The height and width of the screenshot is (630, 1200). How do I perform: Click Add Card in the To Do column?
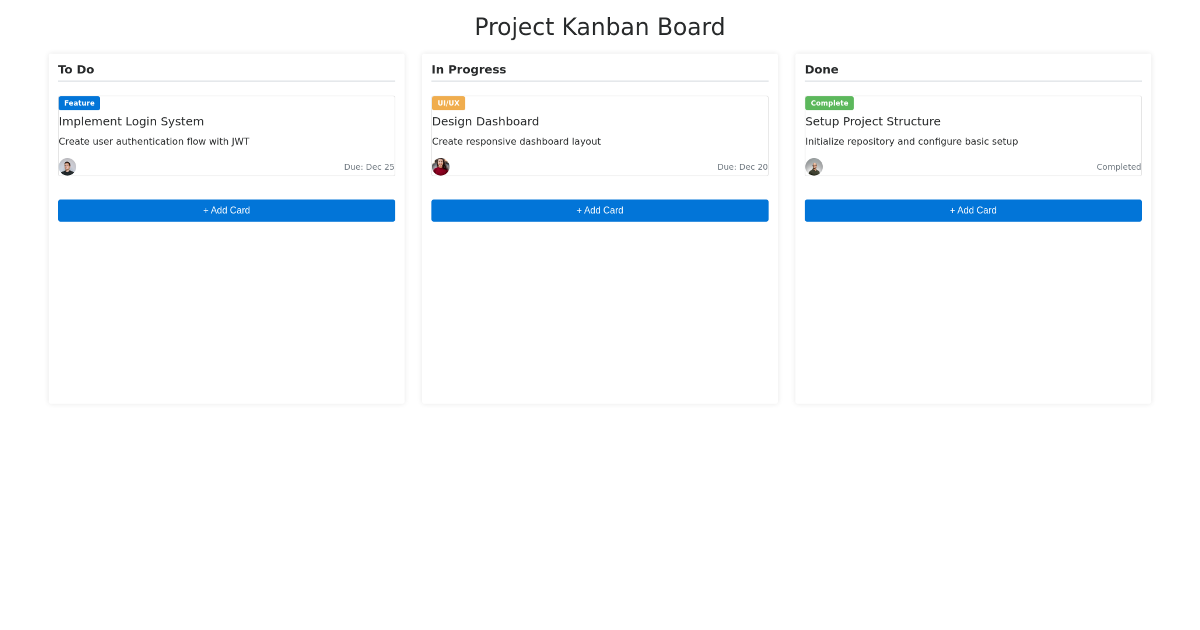pyautogui.click(x=226, y=210)
